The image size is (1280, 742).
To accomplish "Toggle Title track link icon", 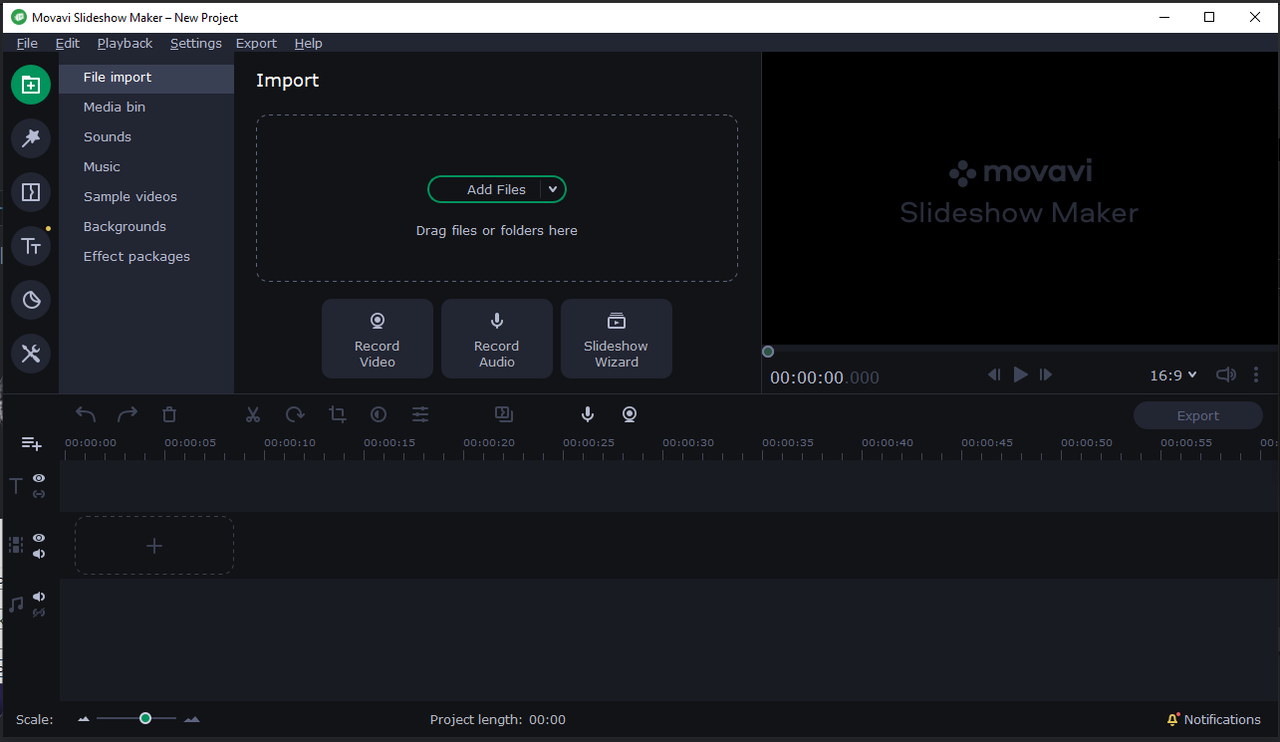I will 39,494.
